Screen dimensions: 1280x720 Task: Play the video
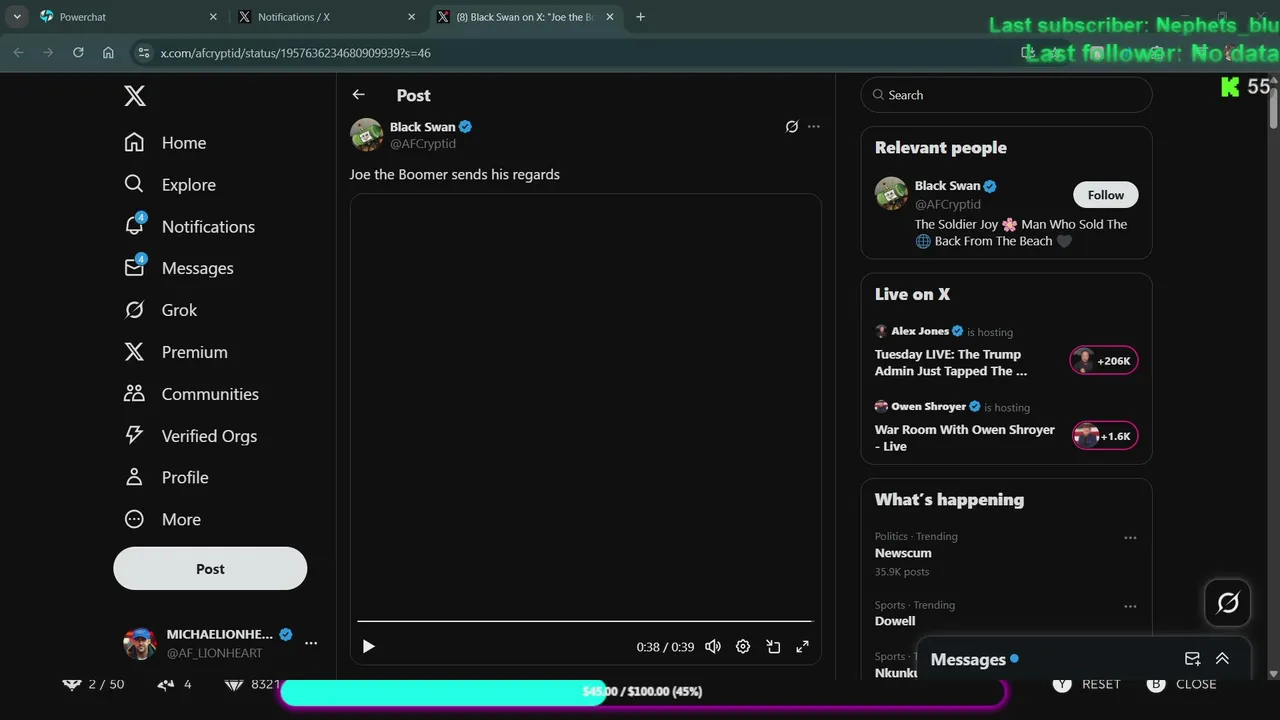point(368,646)
